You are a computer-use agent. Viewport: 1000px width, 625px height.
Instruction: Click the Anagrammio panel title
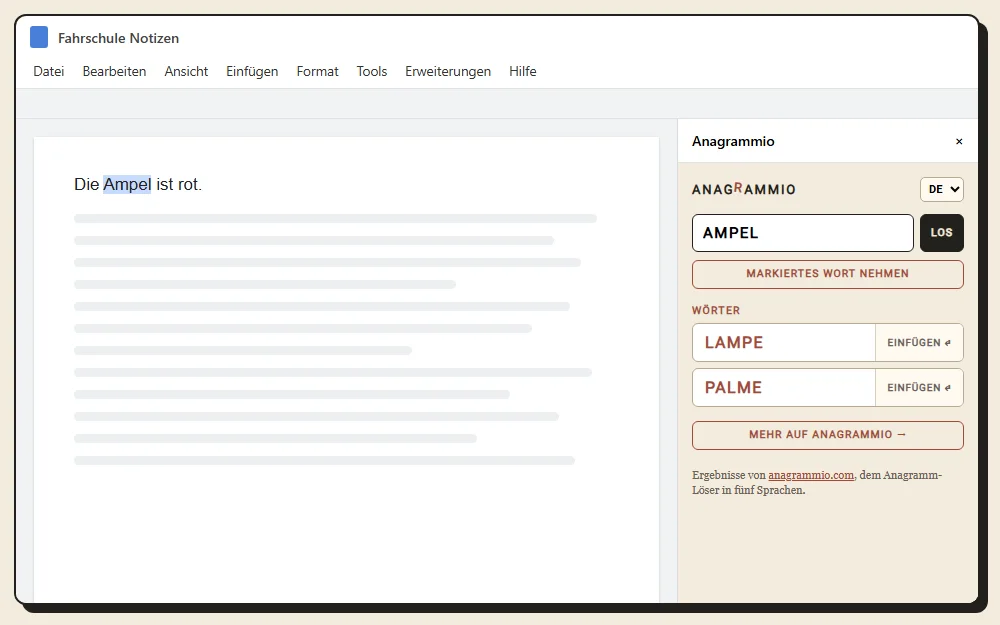733,142
